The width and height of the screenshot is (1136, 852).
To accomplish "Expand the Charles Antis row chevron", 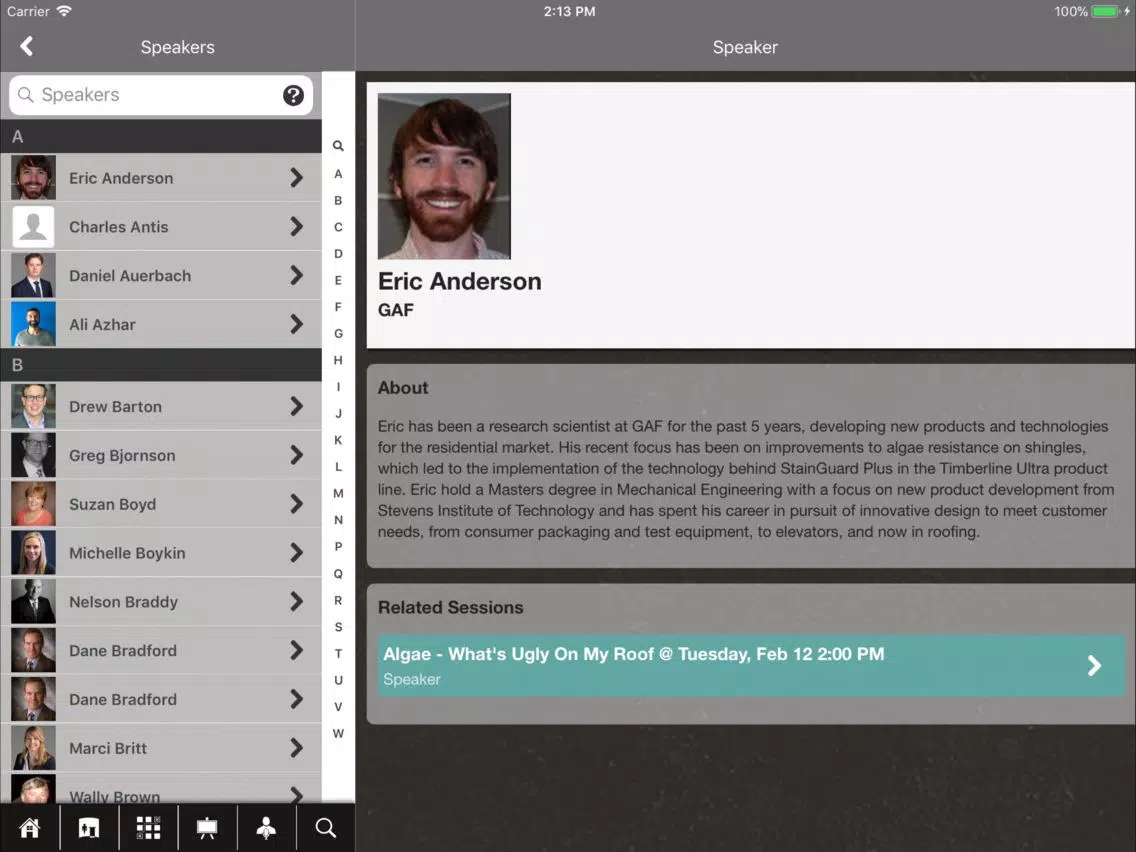I will point(296,227).
